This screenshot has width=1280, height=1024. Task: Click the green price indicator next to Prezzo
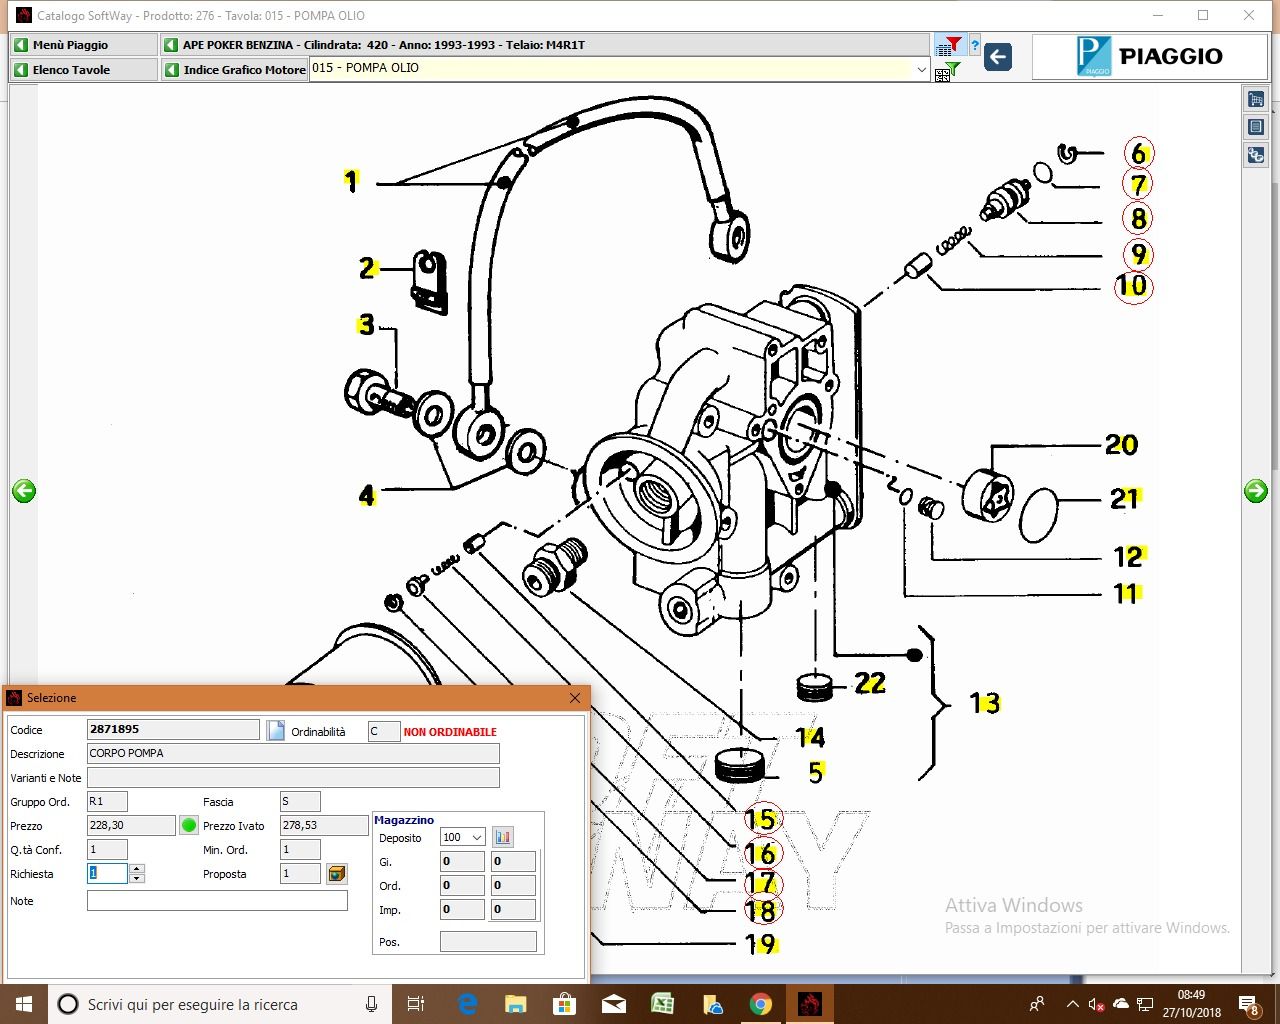(189, 826)
